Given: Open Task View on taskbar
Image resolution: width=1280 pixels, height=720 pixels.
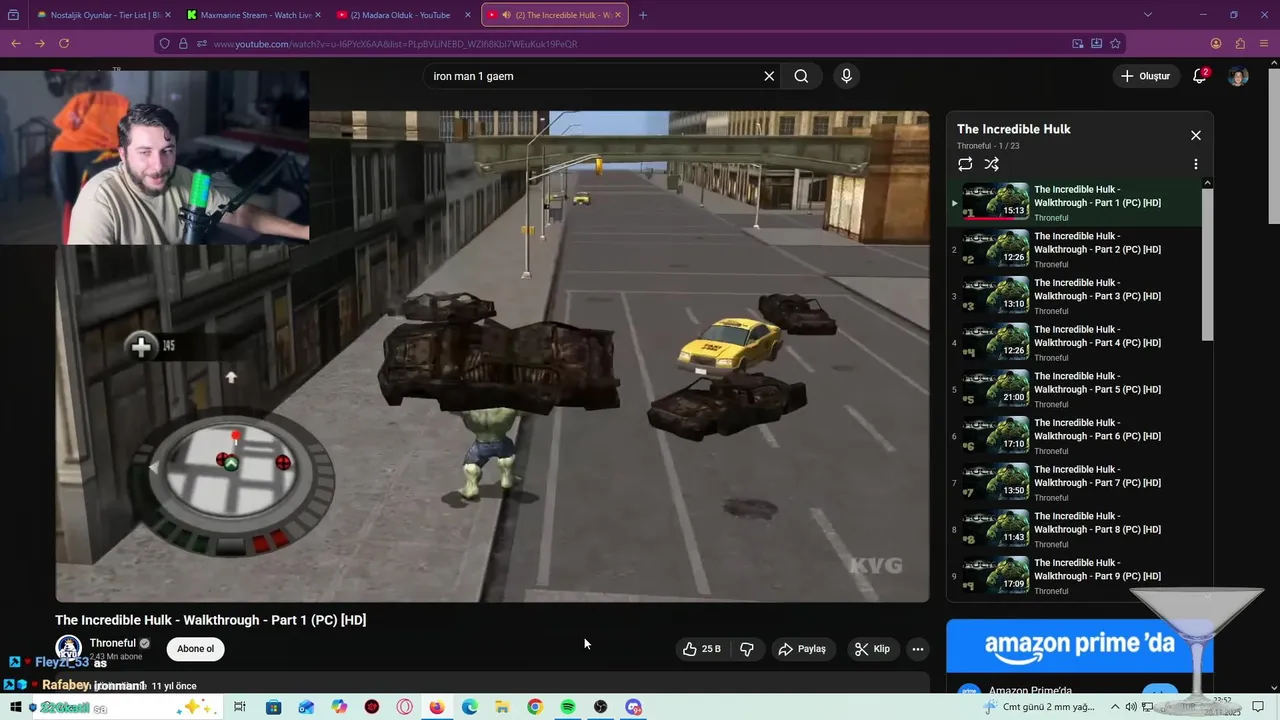Looking at the screenshot, I should 239,707.
